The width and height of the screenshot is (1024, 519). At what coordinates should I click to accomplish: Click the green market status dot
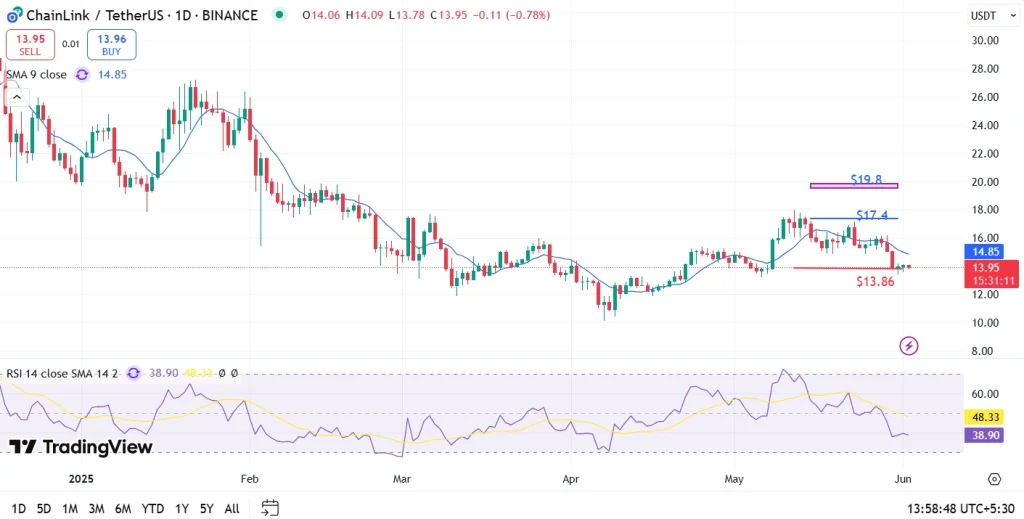pos(280,14)
